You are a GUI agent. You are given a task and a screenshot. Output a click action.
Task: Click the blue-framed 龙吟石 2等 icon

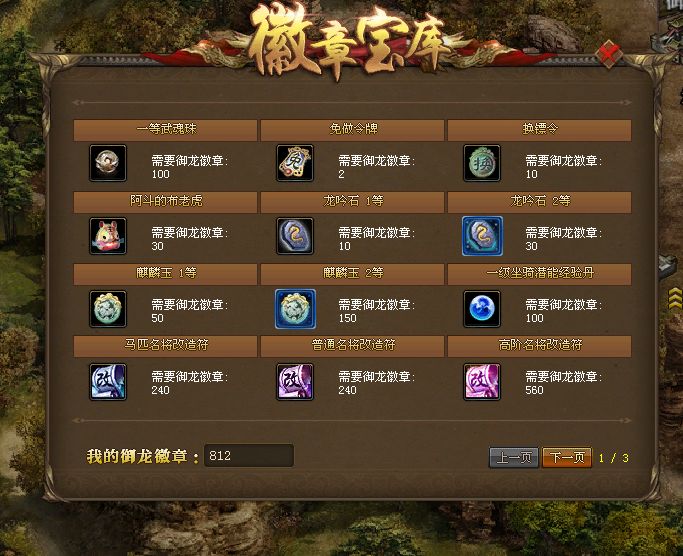point(482,236)
